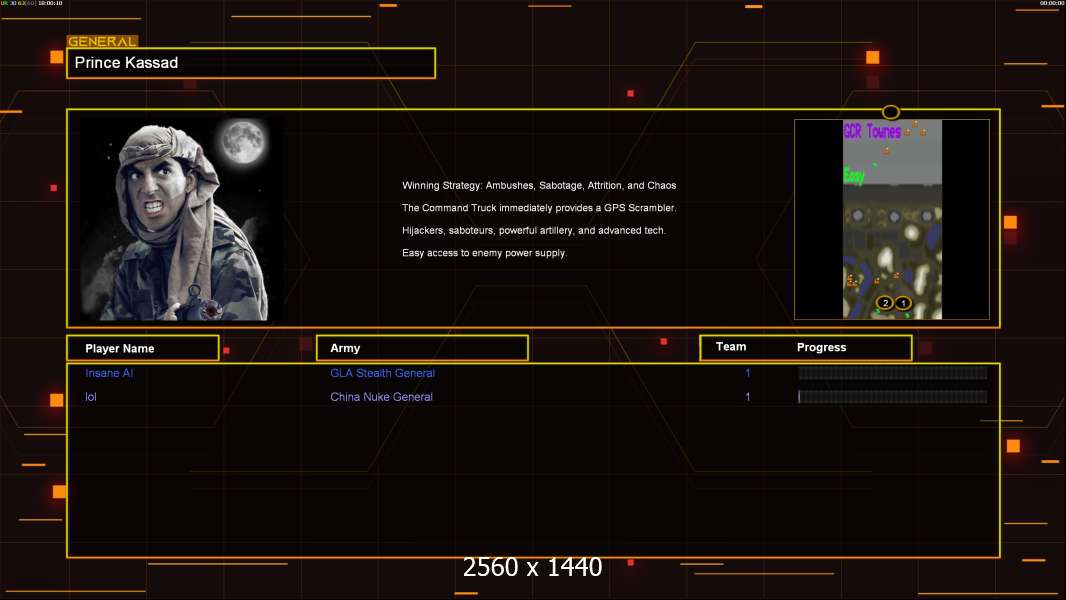Click the Prince Kassad portrait image
1066x600 pixels.
click(x=182, y=219)
